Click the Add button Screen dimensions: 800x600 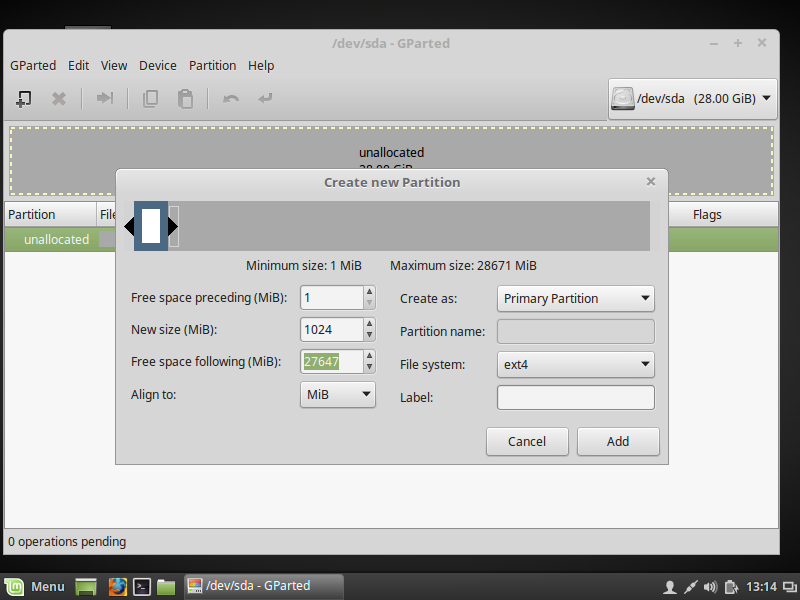(618, 441)
